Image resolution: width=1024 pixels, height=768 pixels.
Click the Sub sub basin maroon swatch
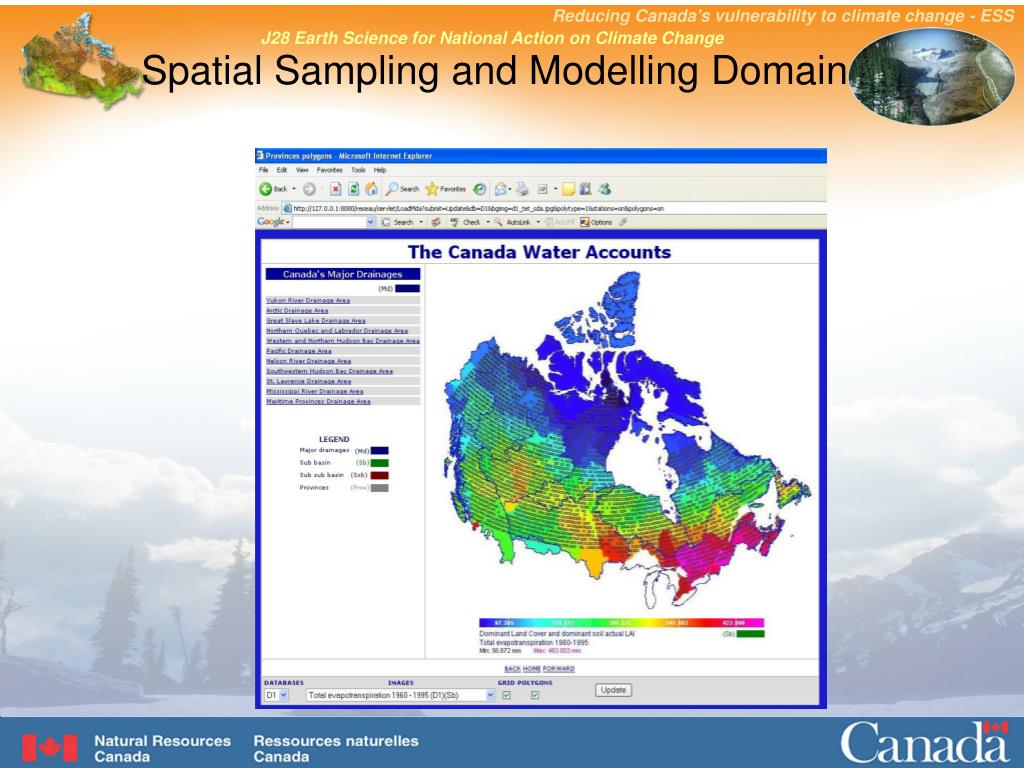379,475
